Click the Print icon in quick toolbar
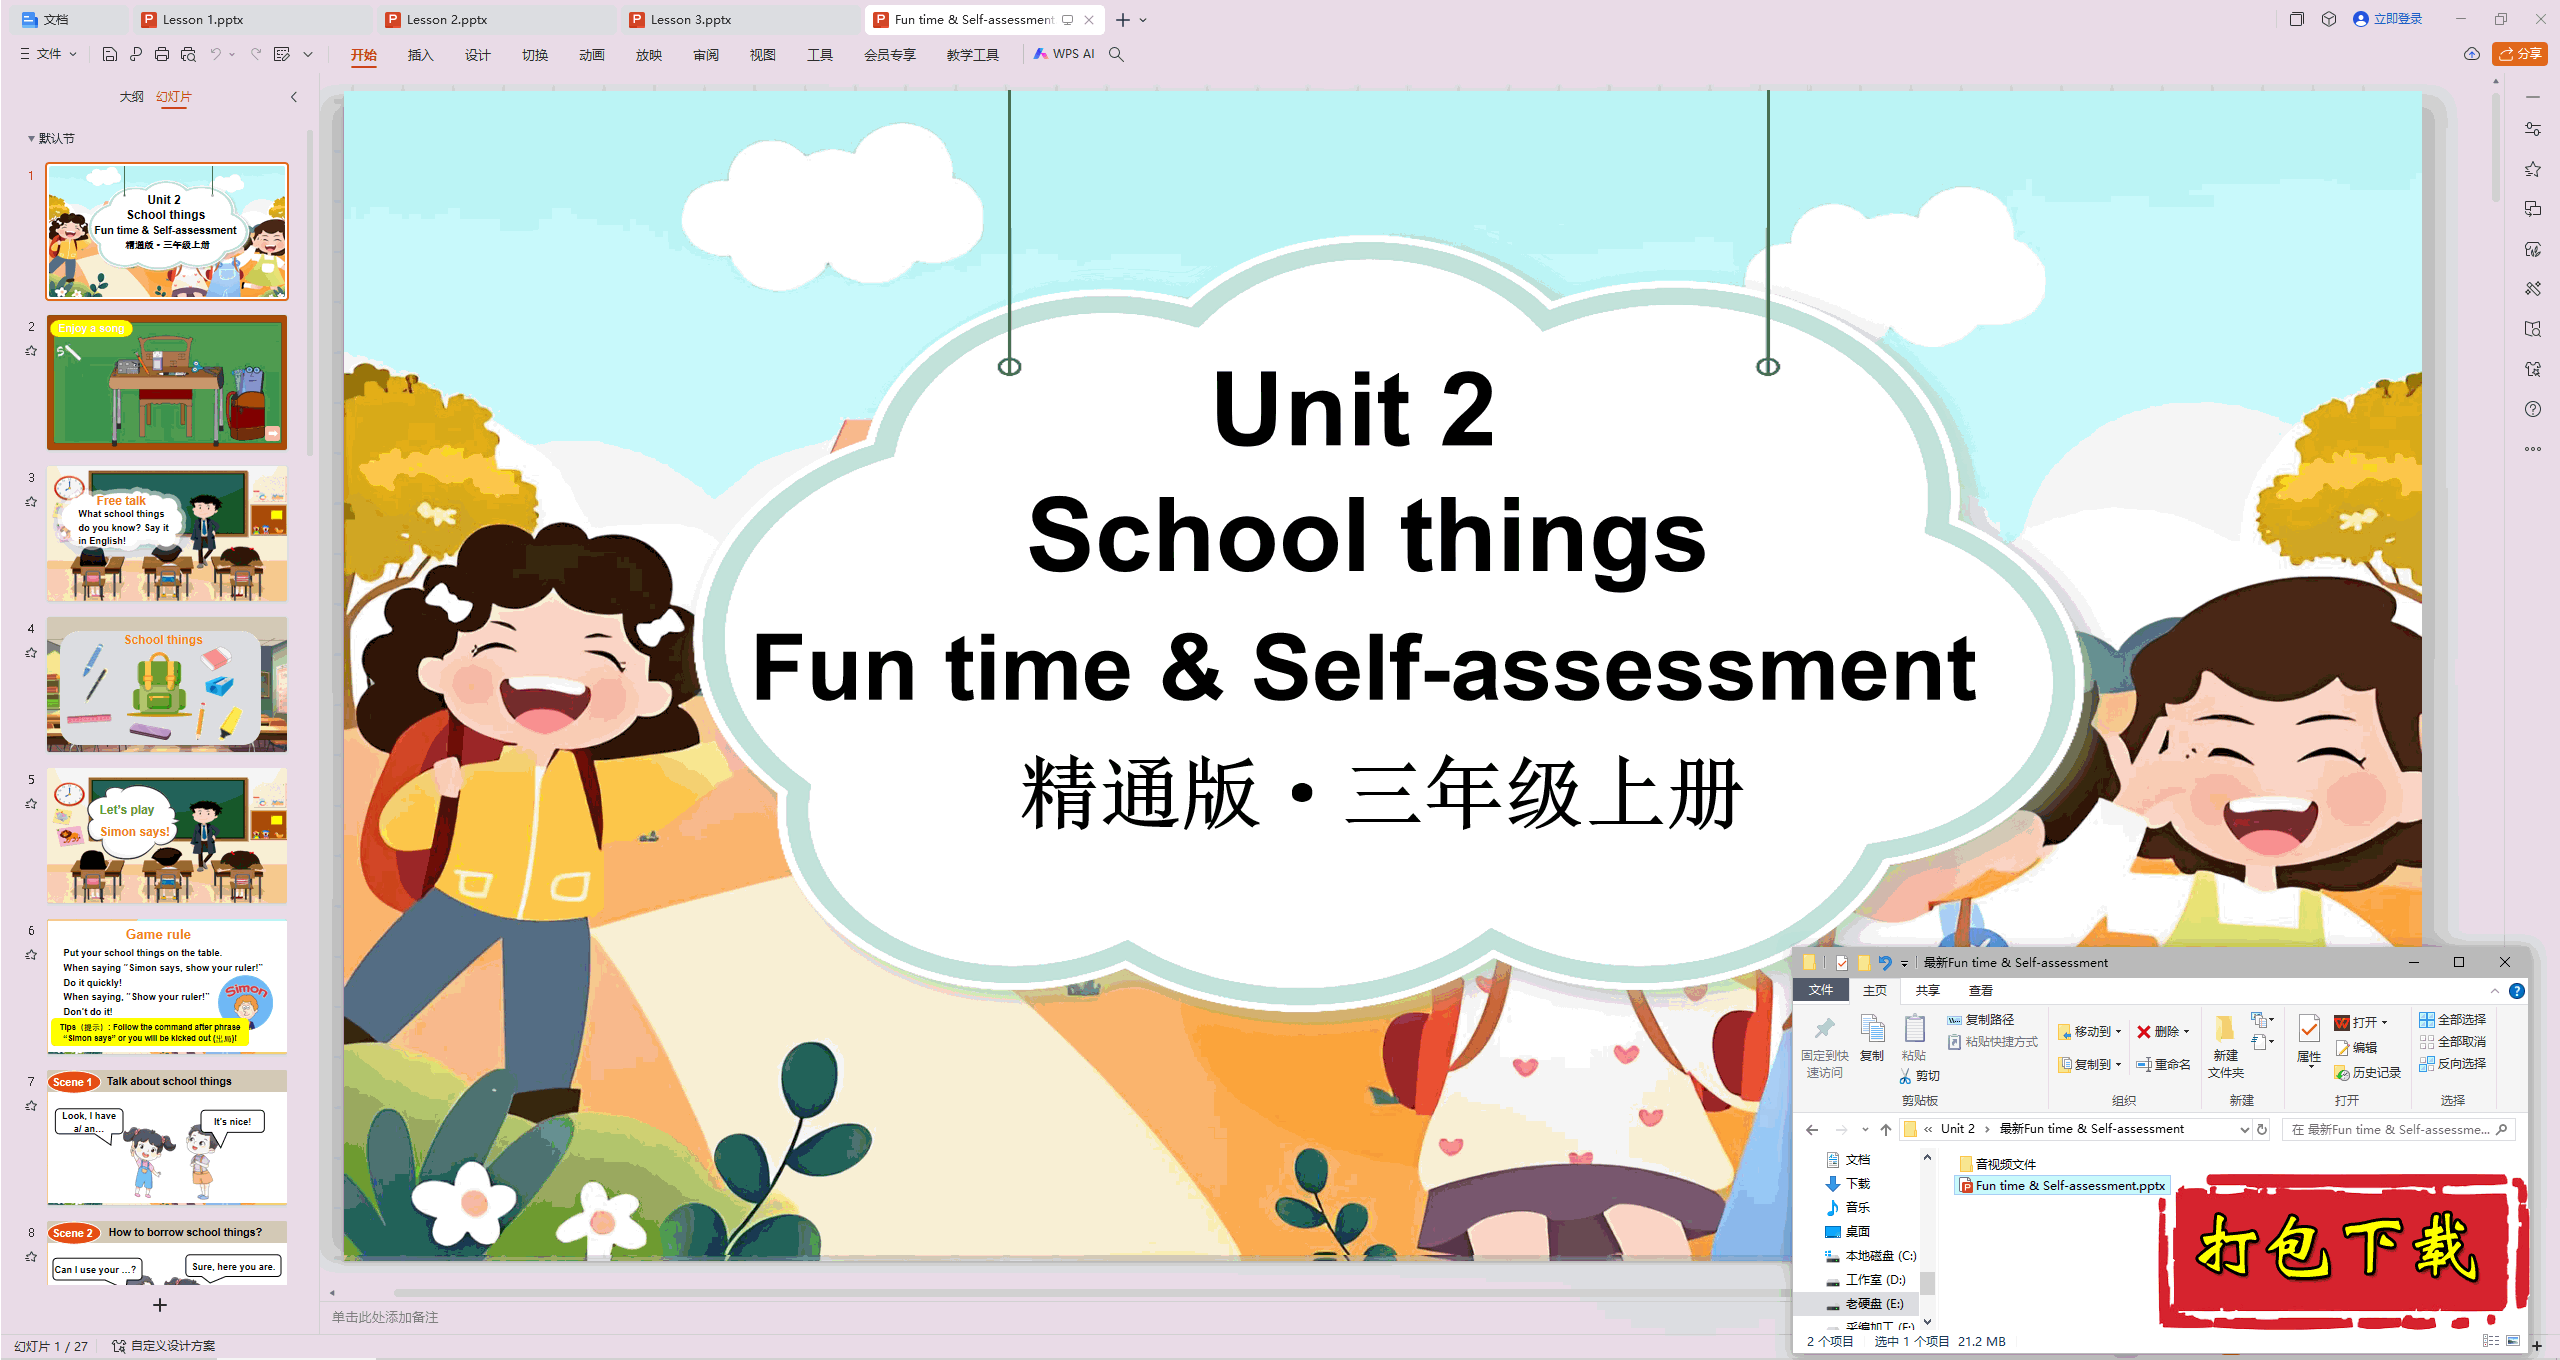The image size is (2560, 1360). click(162, 54)
